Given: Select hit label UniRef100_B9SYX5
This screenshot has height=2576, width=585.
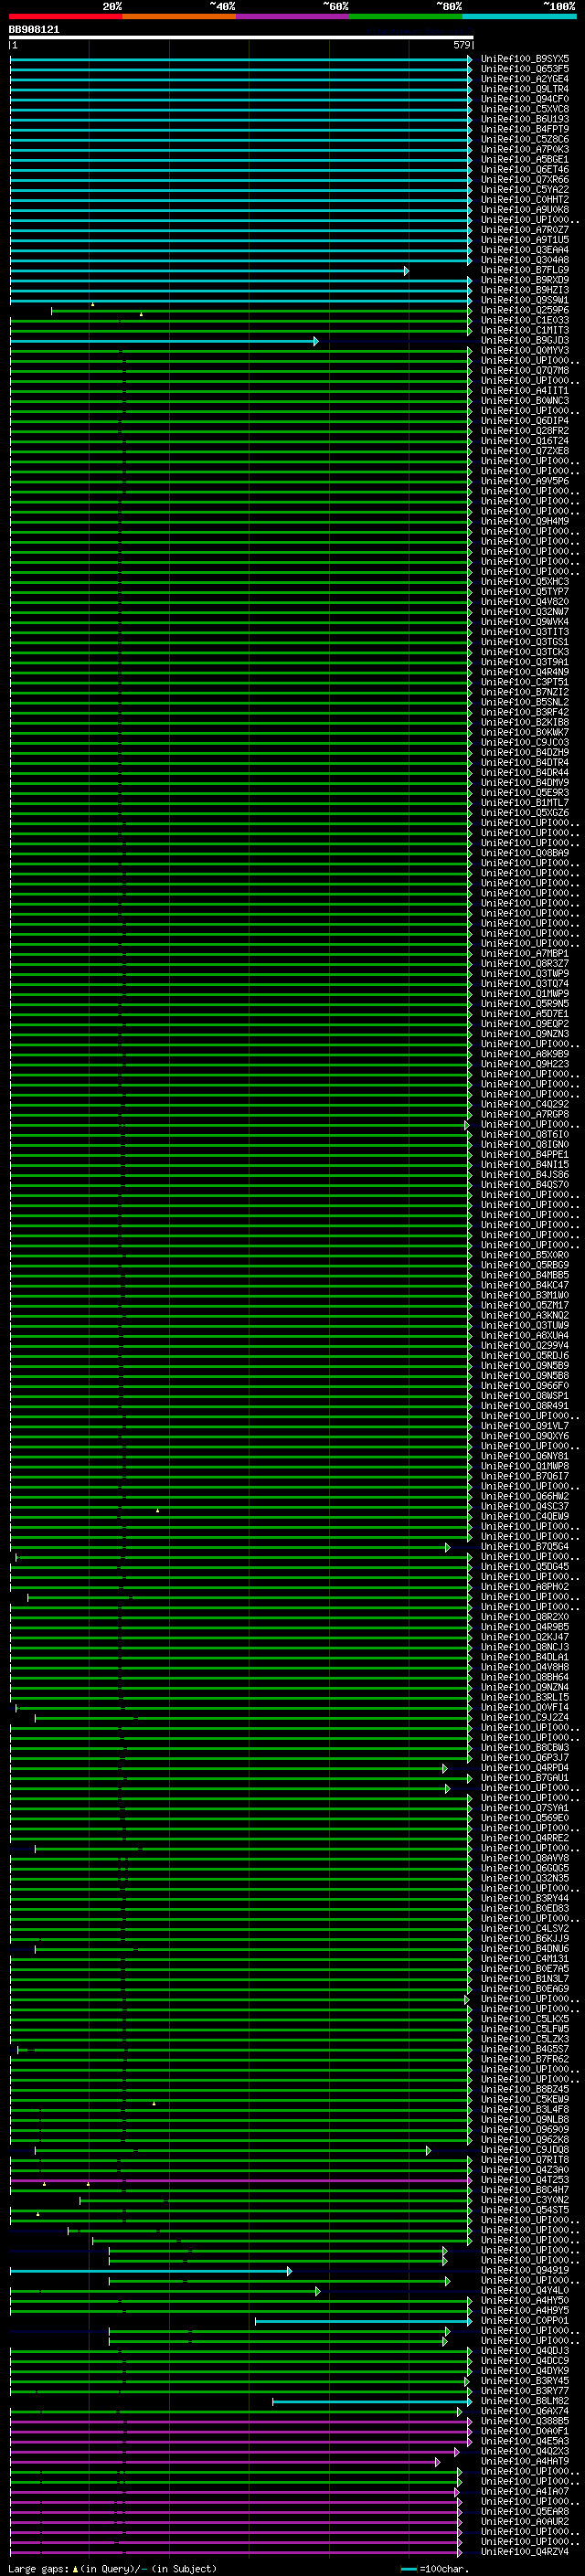Looking at the screenshot, I should [525, 59].
